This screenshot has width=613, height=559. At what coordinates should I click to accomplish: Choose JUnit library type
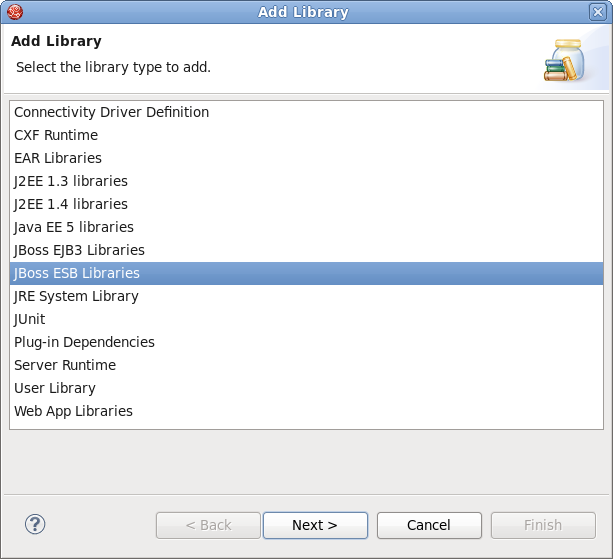coord(30,319)
